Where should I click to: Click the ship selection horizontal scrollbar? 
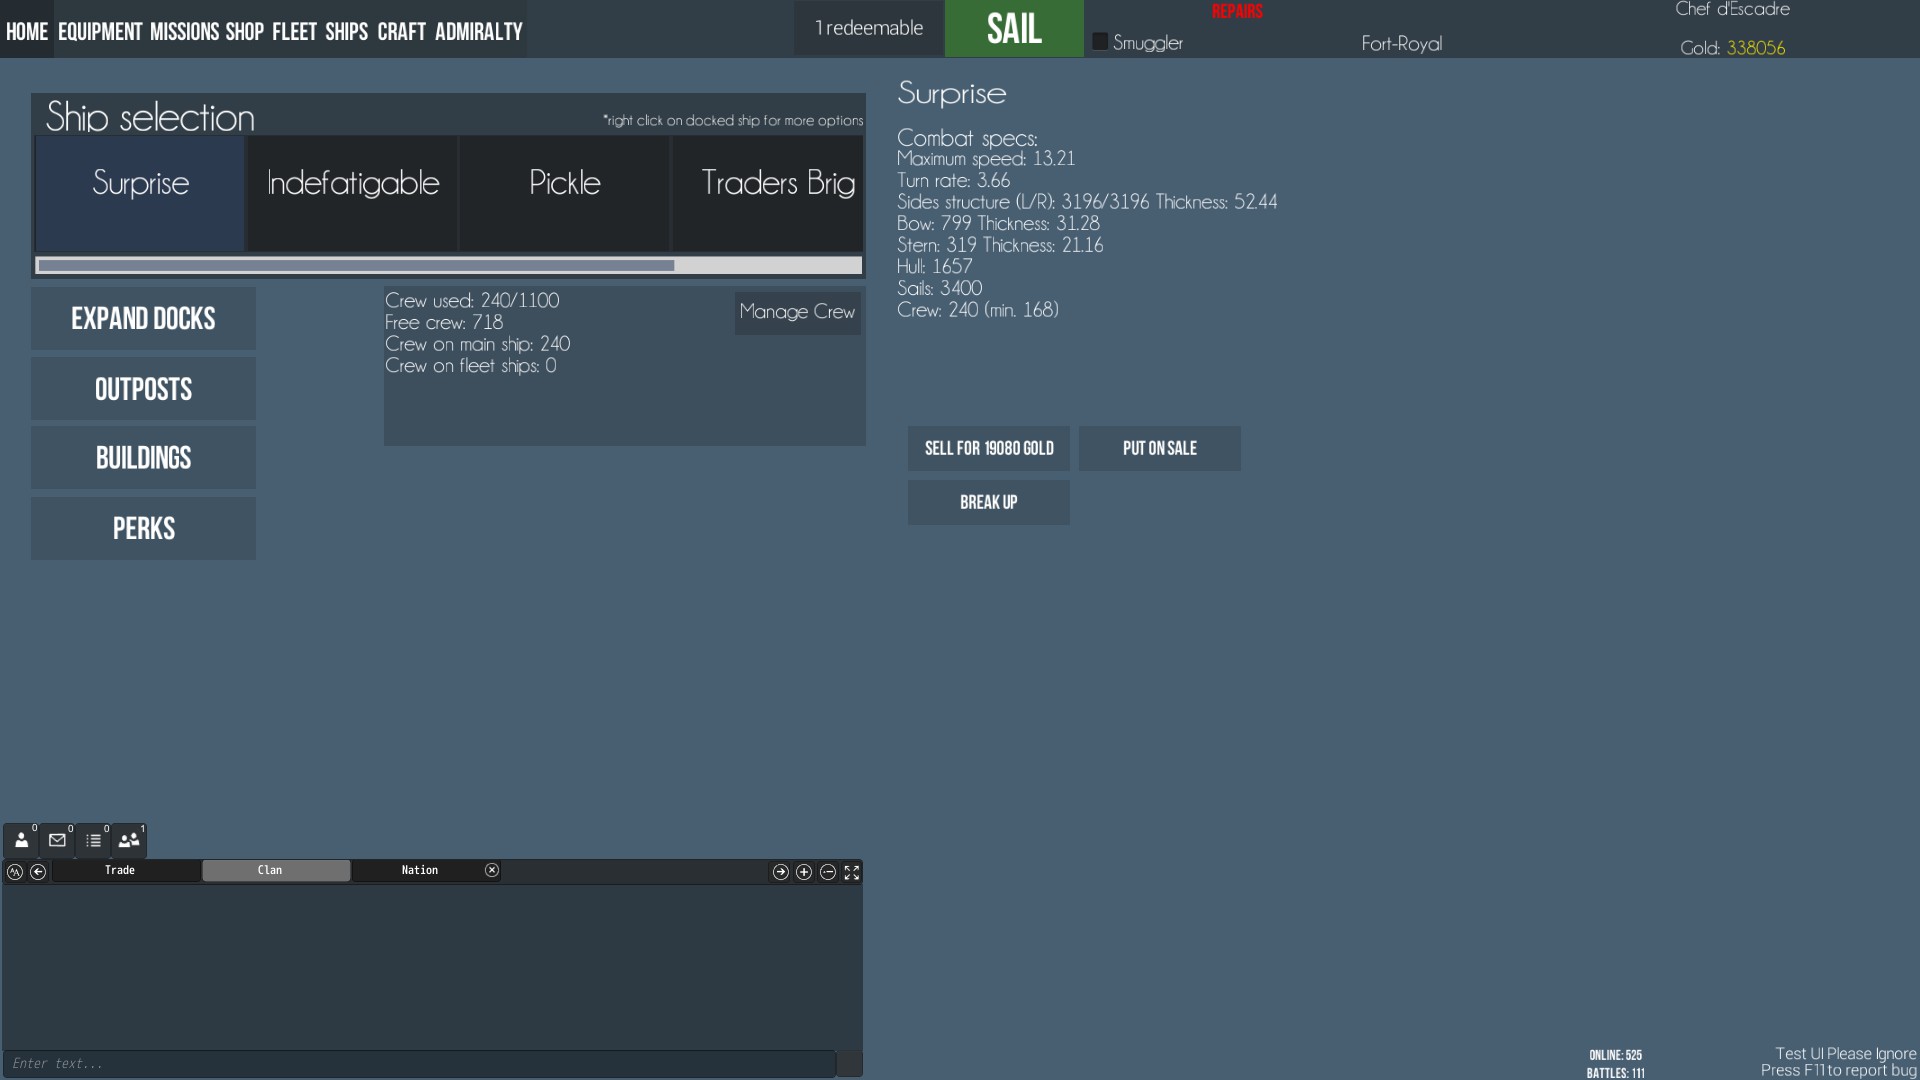[x=356, y=266]
